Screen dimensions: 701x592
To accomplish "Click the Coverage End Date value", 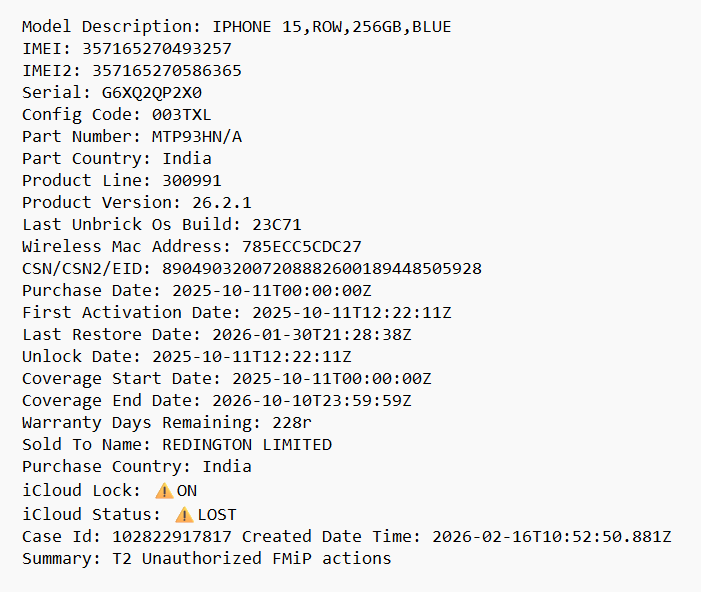I will point(312,400).
